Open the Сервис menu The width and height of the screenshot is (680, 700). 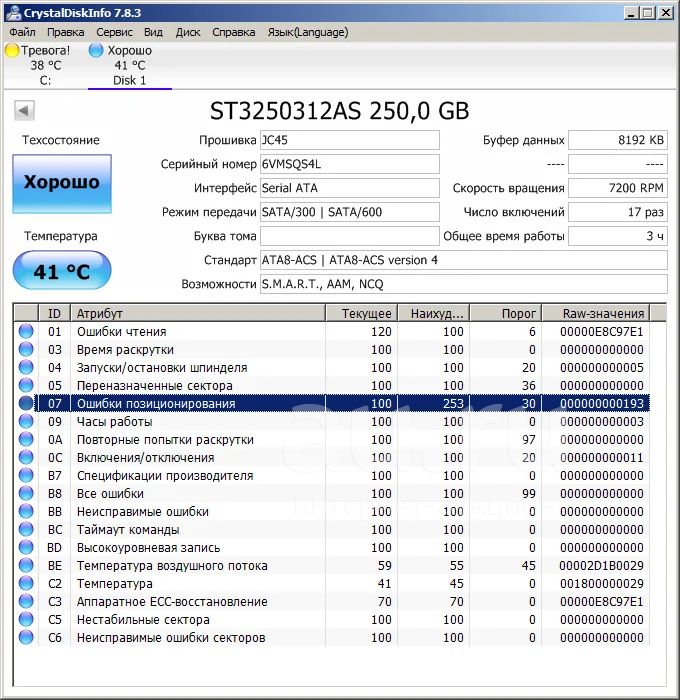coord(114,32)
